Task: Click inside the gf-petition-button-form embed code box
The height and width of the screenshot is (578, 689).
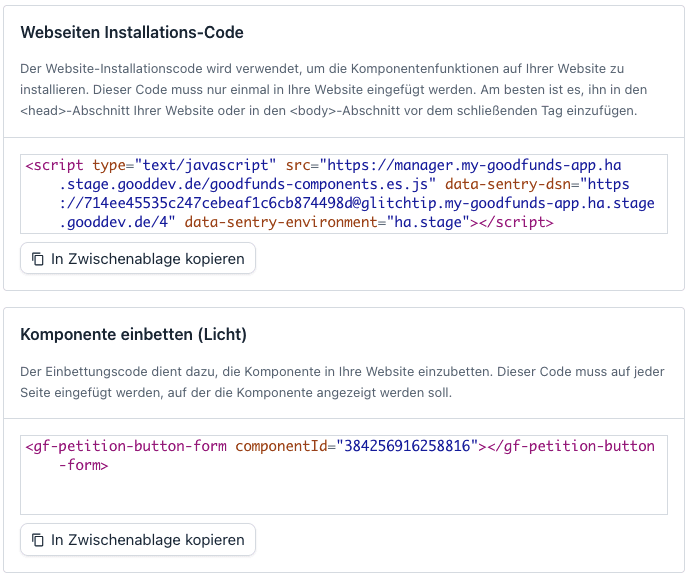Action: coord(344,475)
